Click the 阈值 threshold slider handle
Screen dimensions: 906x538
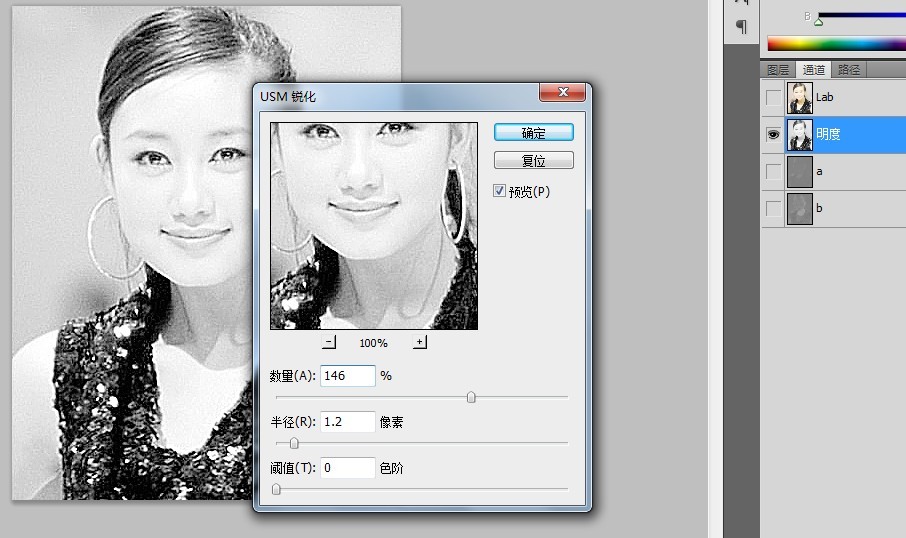tap(276, 488)
